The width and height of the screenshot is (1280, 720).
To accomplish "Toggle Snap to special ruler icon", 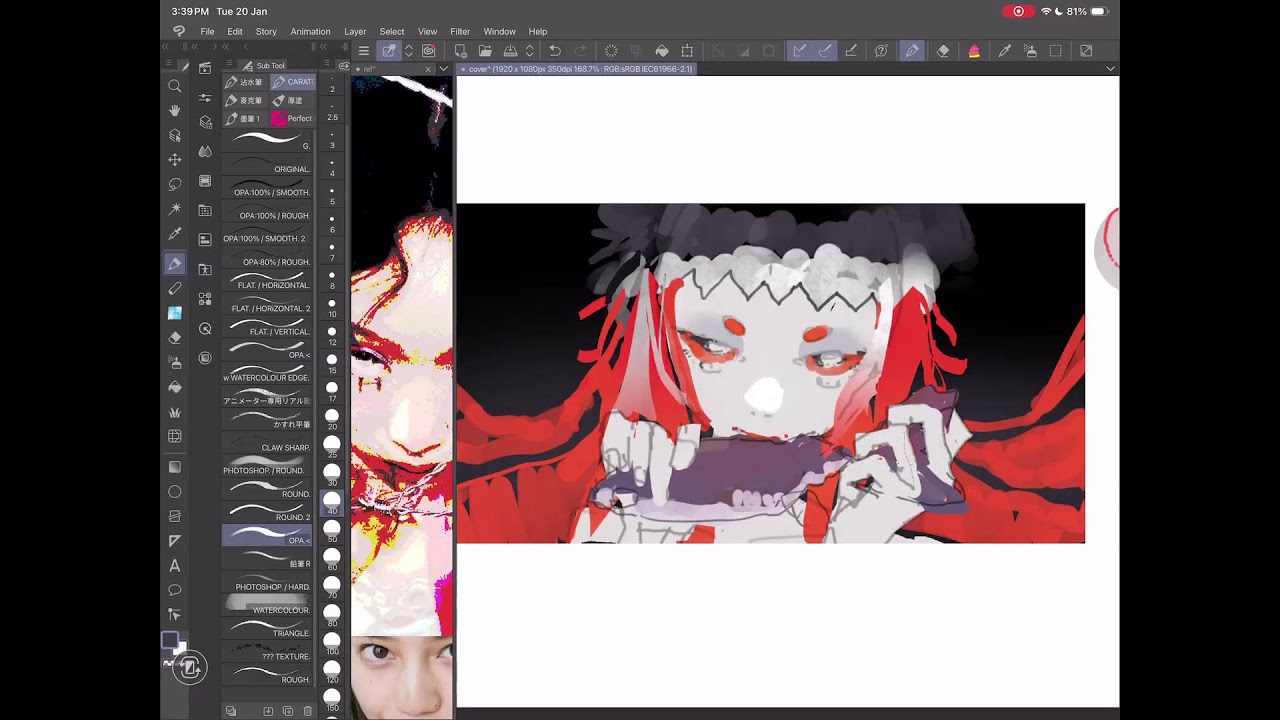I will pyautogui.click(x=824, y=51).
